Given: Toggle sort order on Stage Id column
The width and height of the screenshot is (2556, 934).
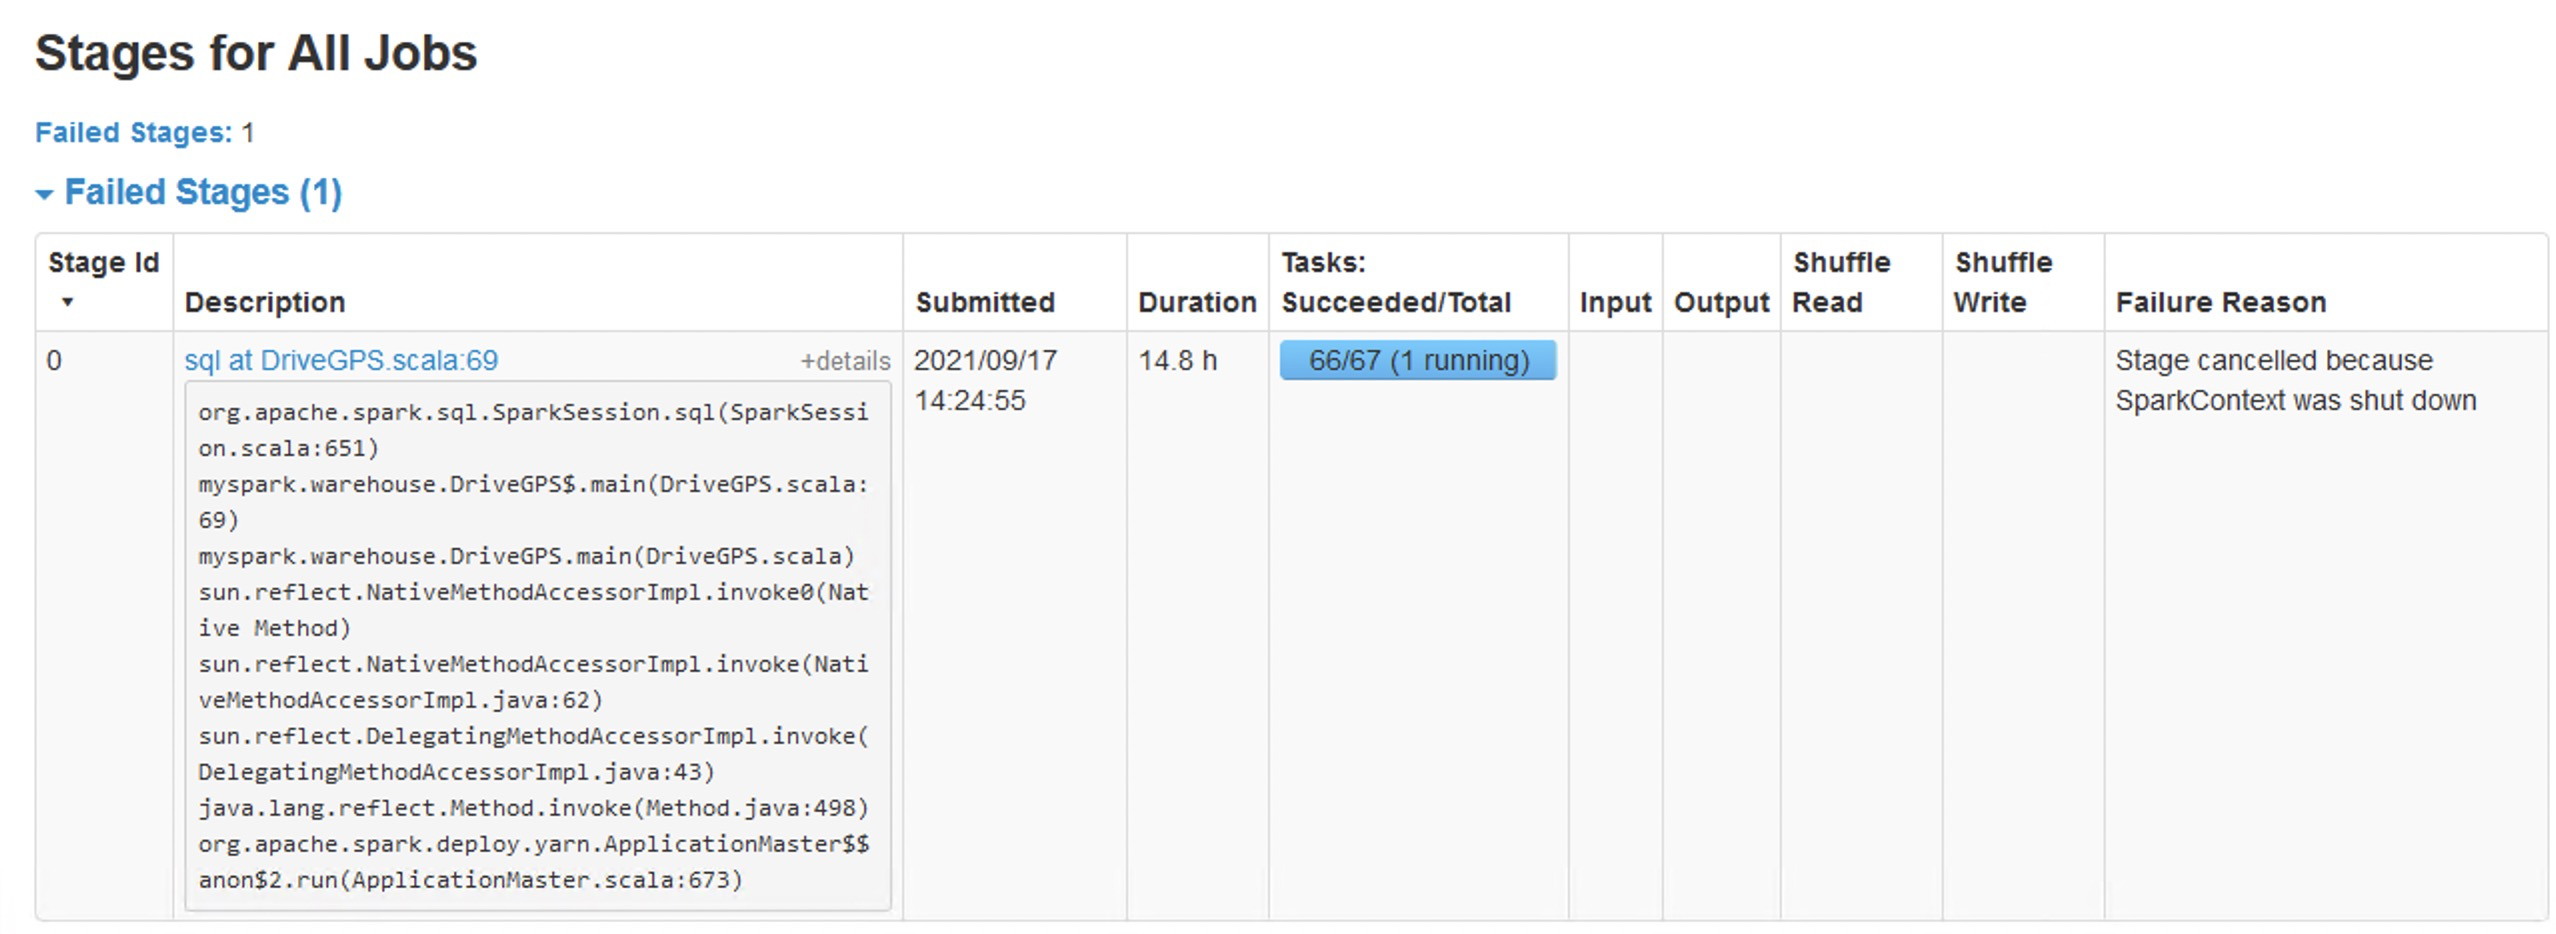Looking at the screenshot, I should [103, 281].
